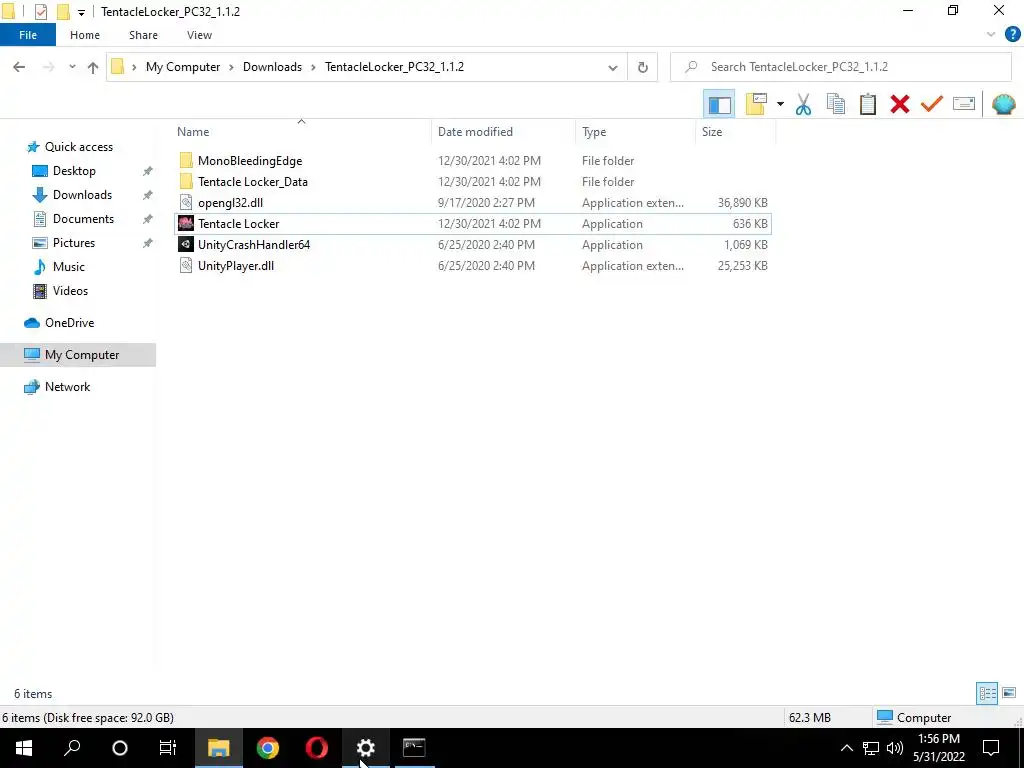Open dropdown arrow beside new folder icon
Viewport: 1024px width, 768px height.
click(x=780, y=104)
